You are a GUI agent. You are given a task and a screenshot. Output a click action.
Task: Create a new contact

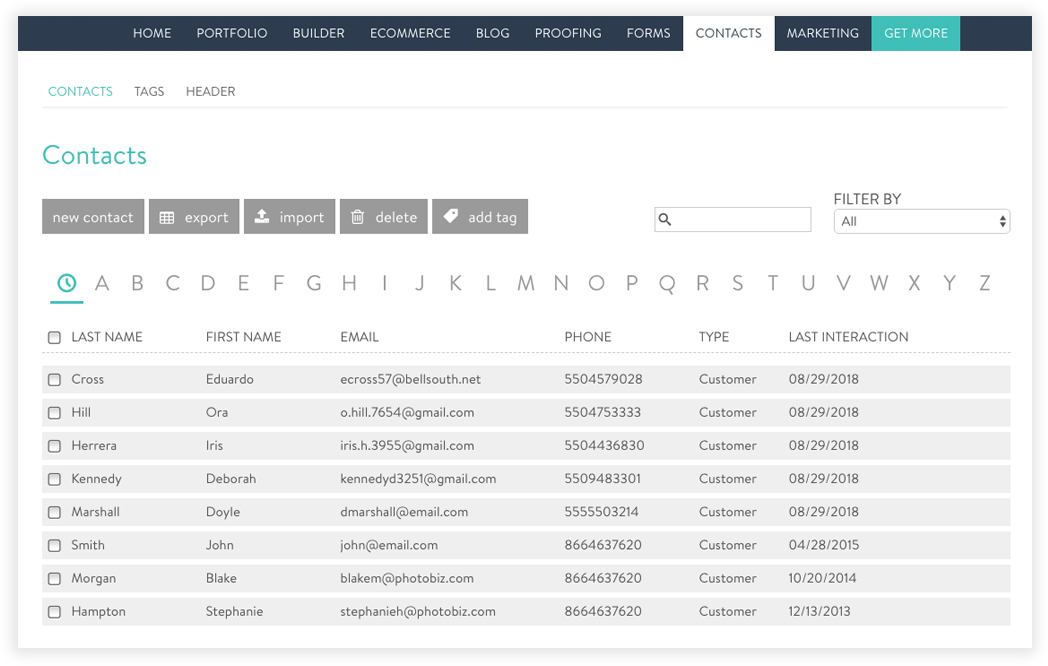(93, 217)
